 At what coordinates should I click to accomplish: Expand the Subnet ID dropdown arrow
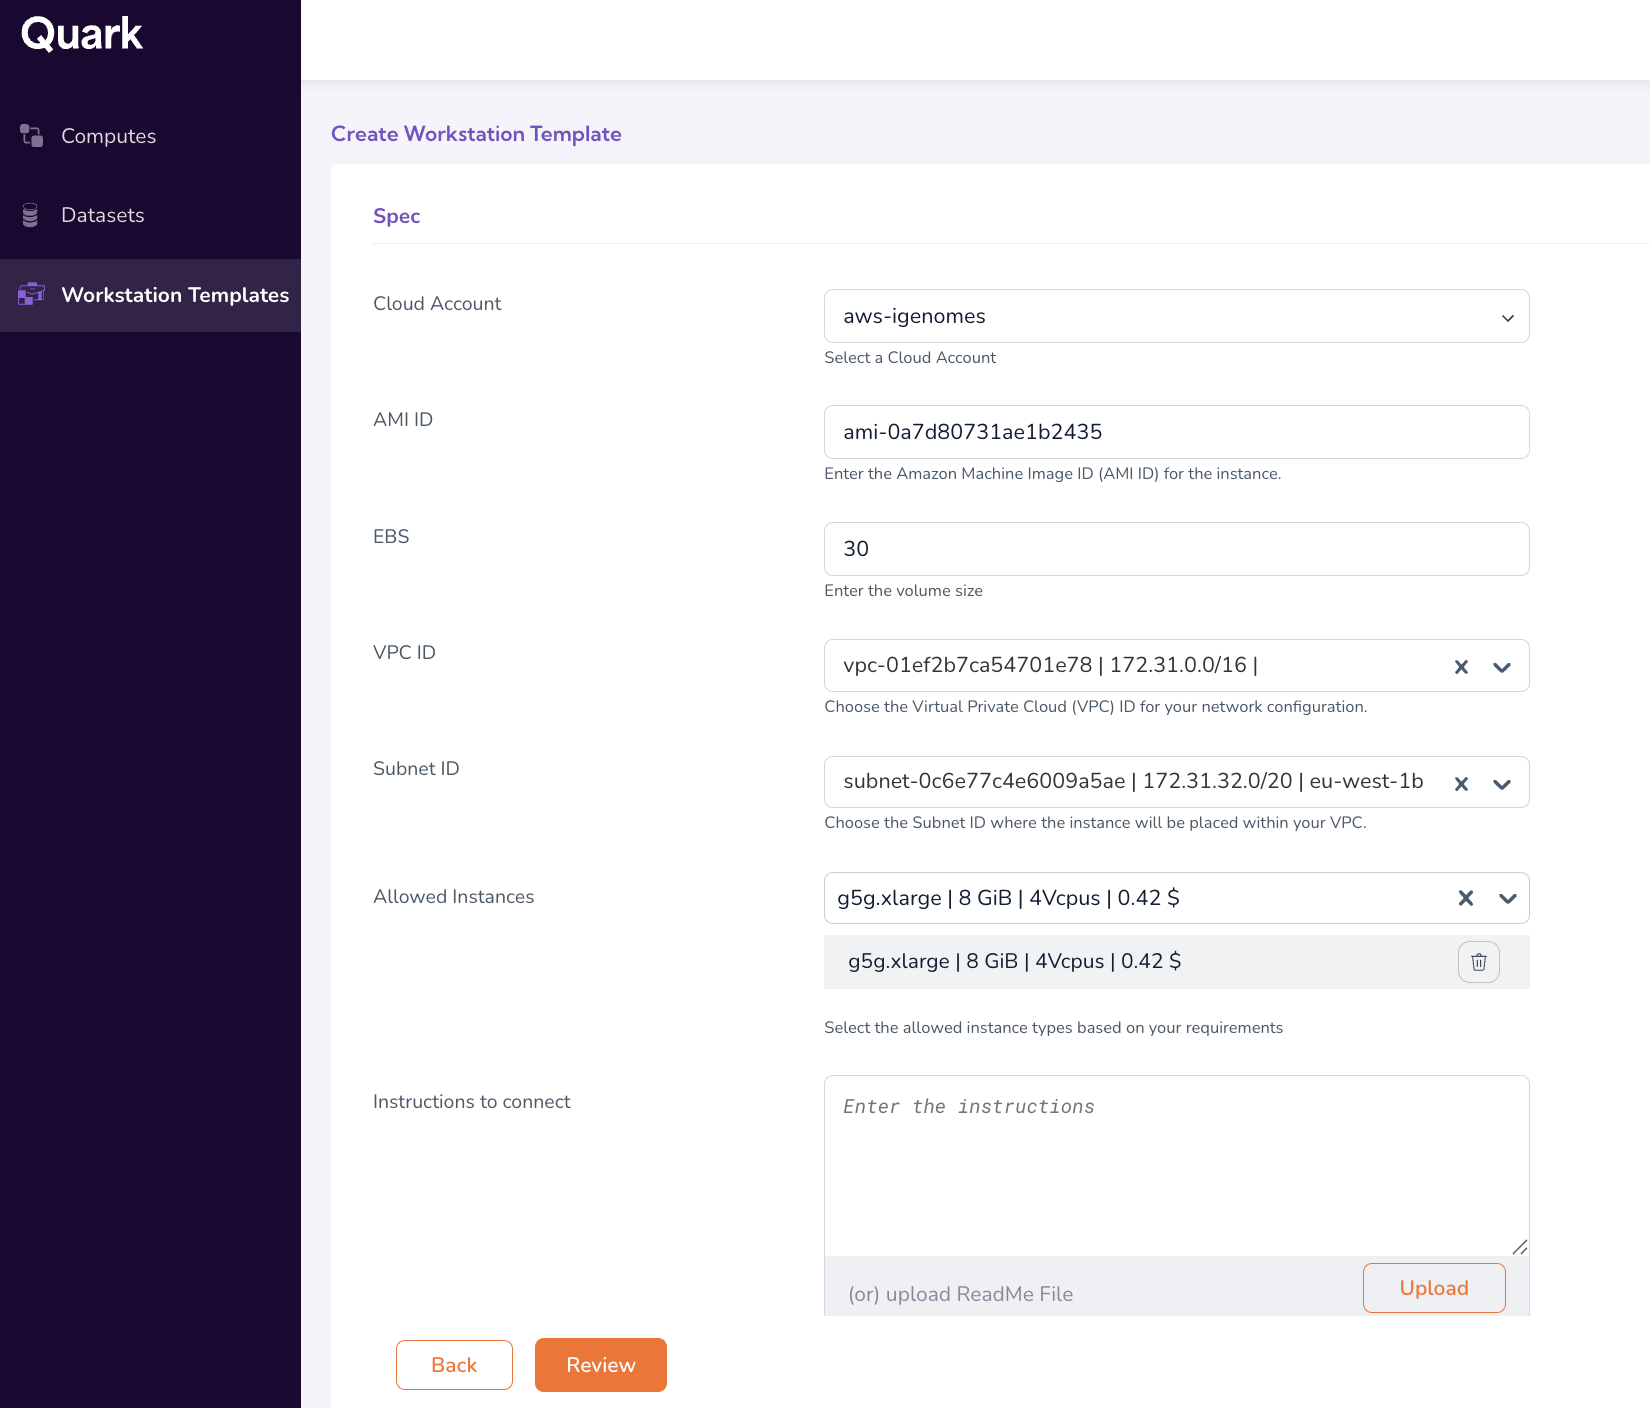coord(1501,784)
